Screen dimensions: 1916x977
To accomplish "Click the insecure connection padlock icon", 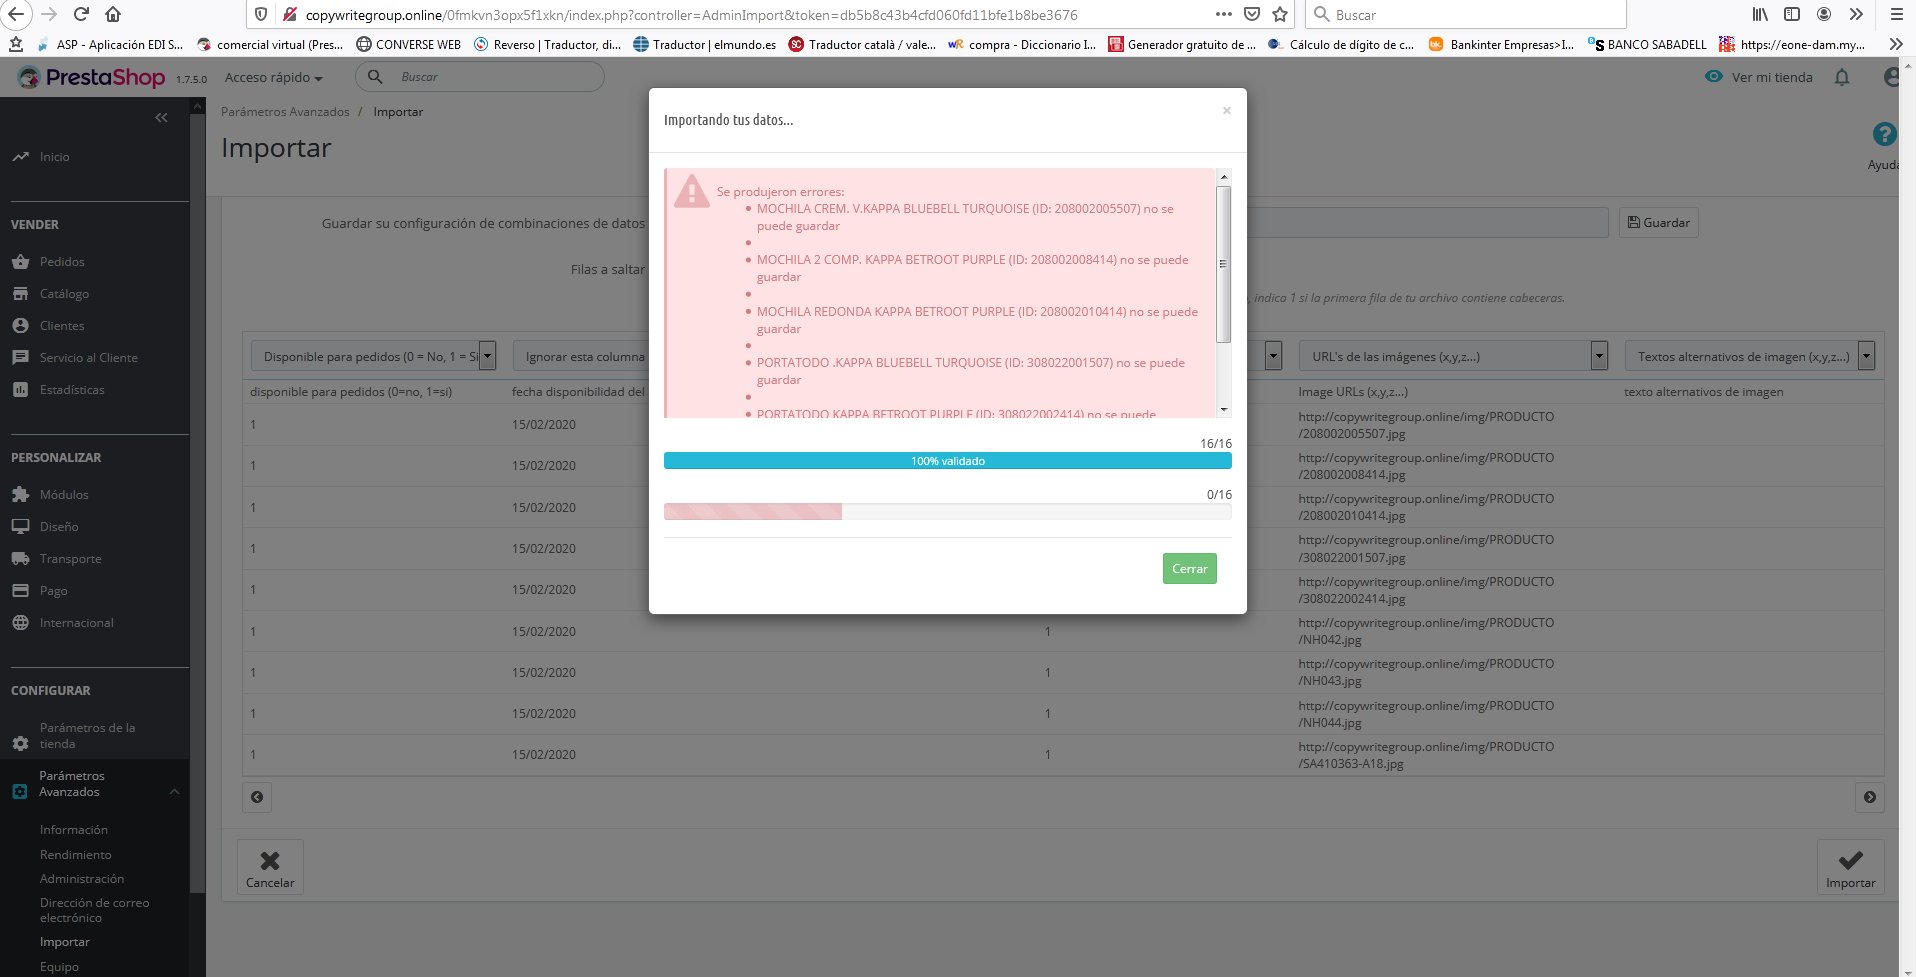I will coord(290,14).
